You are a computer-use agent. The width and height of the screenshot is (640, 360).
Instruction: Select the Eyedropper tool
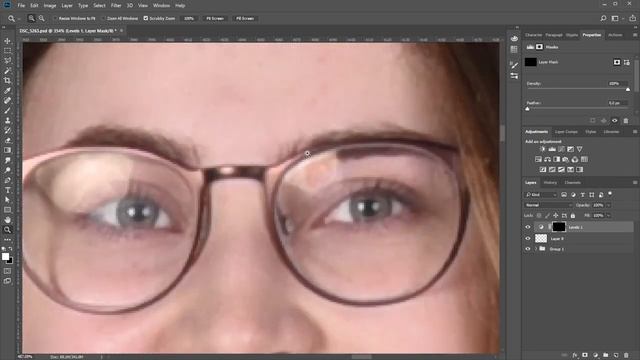(7, 91)
